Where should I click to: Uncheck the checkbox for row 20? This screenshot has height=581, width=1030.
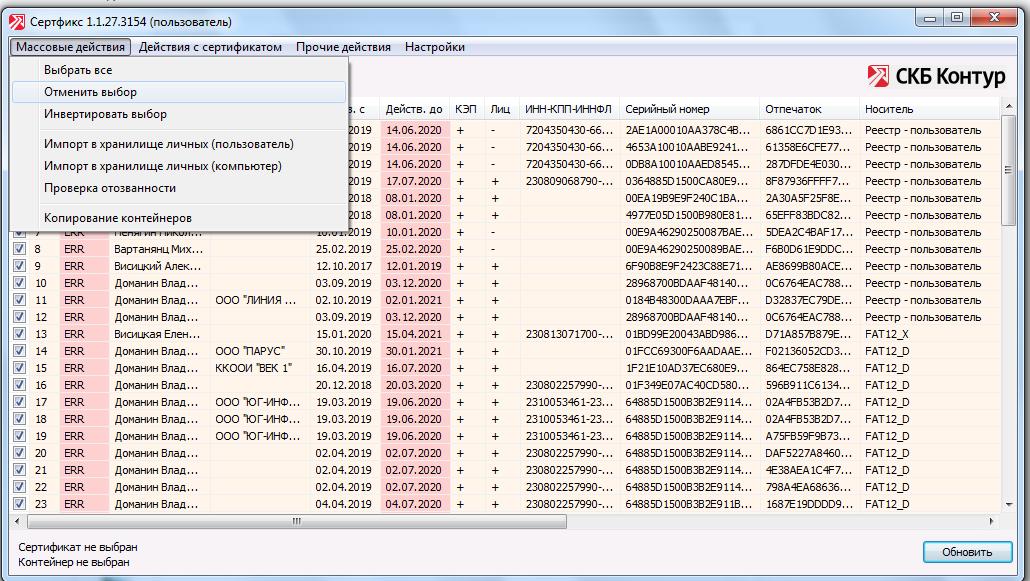tap(20, 453)
